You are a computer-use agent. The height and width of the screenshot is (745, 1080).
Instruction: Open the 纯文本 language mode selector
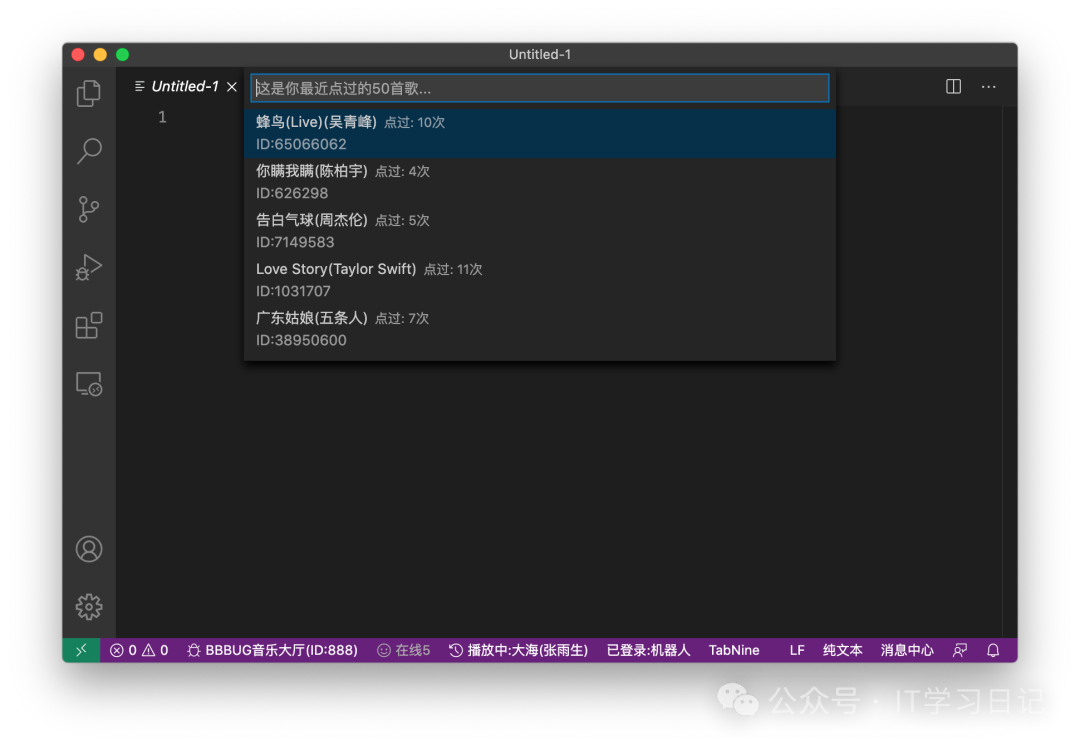point(842,650)
